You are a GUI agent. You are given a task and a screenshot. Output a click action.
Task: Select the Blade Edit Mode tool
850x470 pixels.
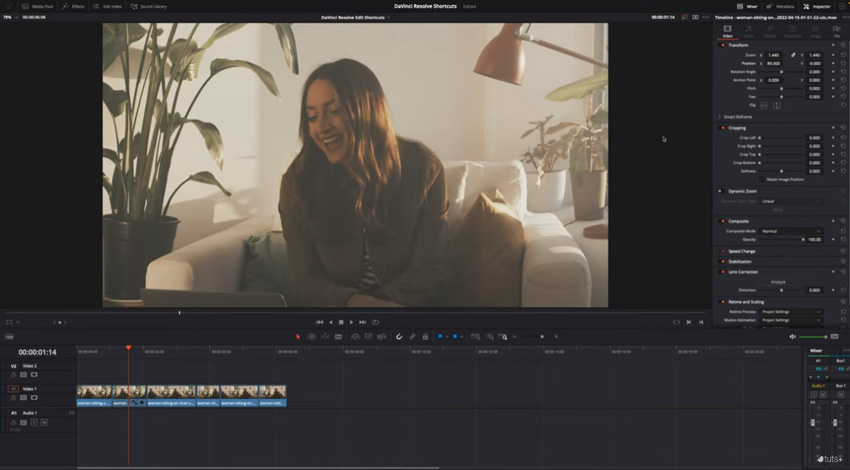[338, 337]
